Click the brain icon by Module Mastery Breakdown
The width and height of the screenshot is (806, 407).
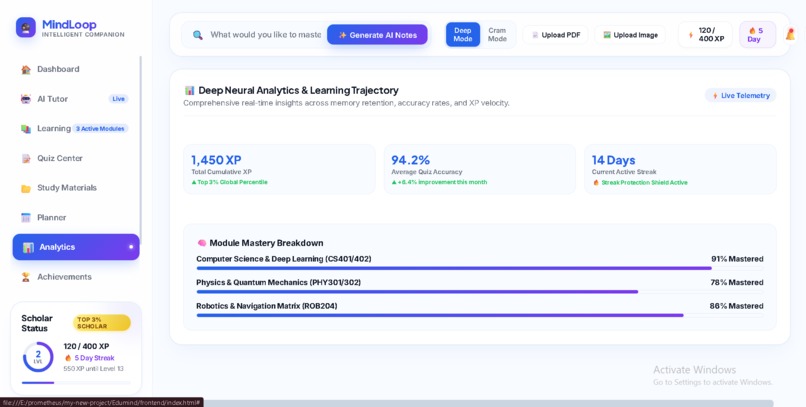[x=202, y=243]
